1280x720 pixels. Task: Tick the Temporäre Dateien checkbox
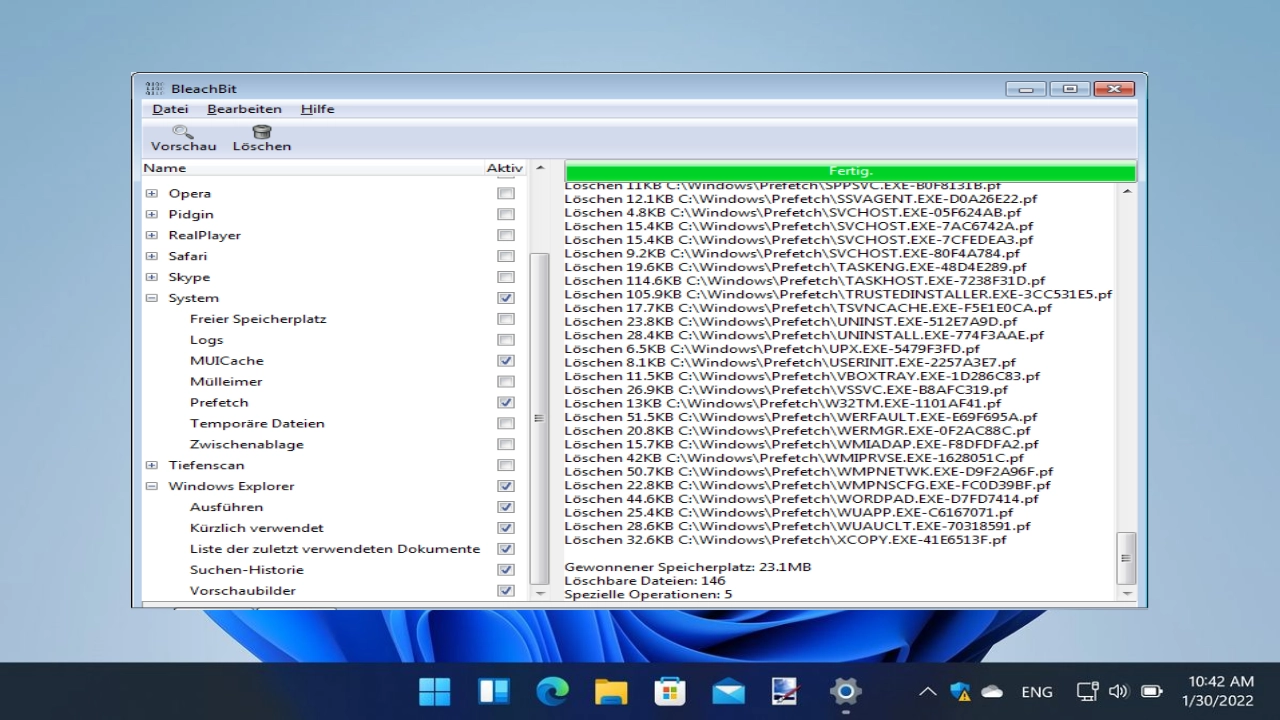click(506, 423)
